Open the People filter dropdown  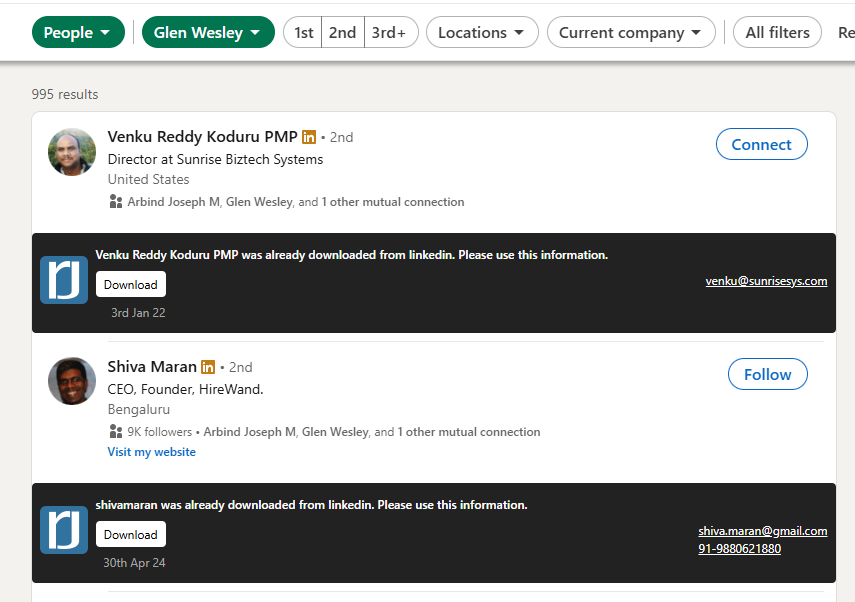pyautogui.click(x=78, y=32)
